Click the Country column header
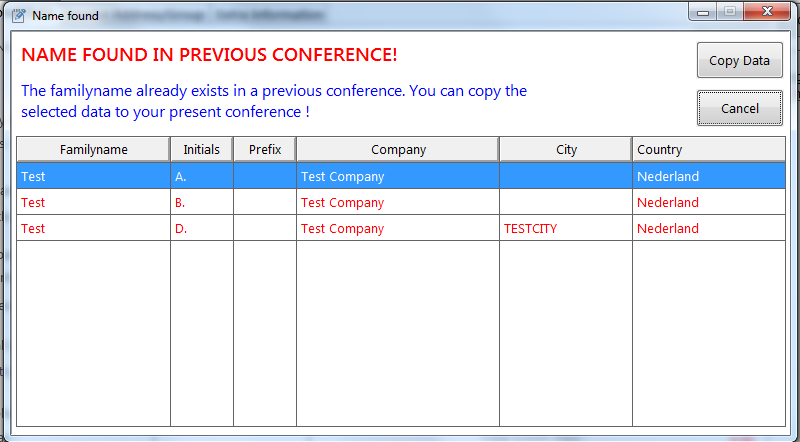The image size is (800, 442). (708, 150)
